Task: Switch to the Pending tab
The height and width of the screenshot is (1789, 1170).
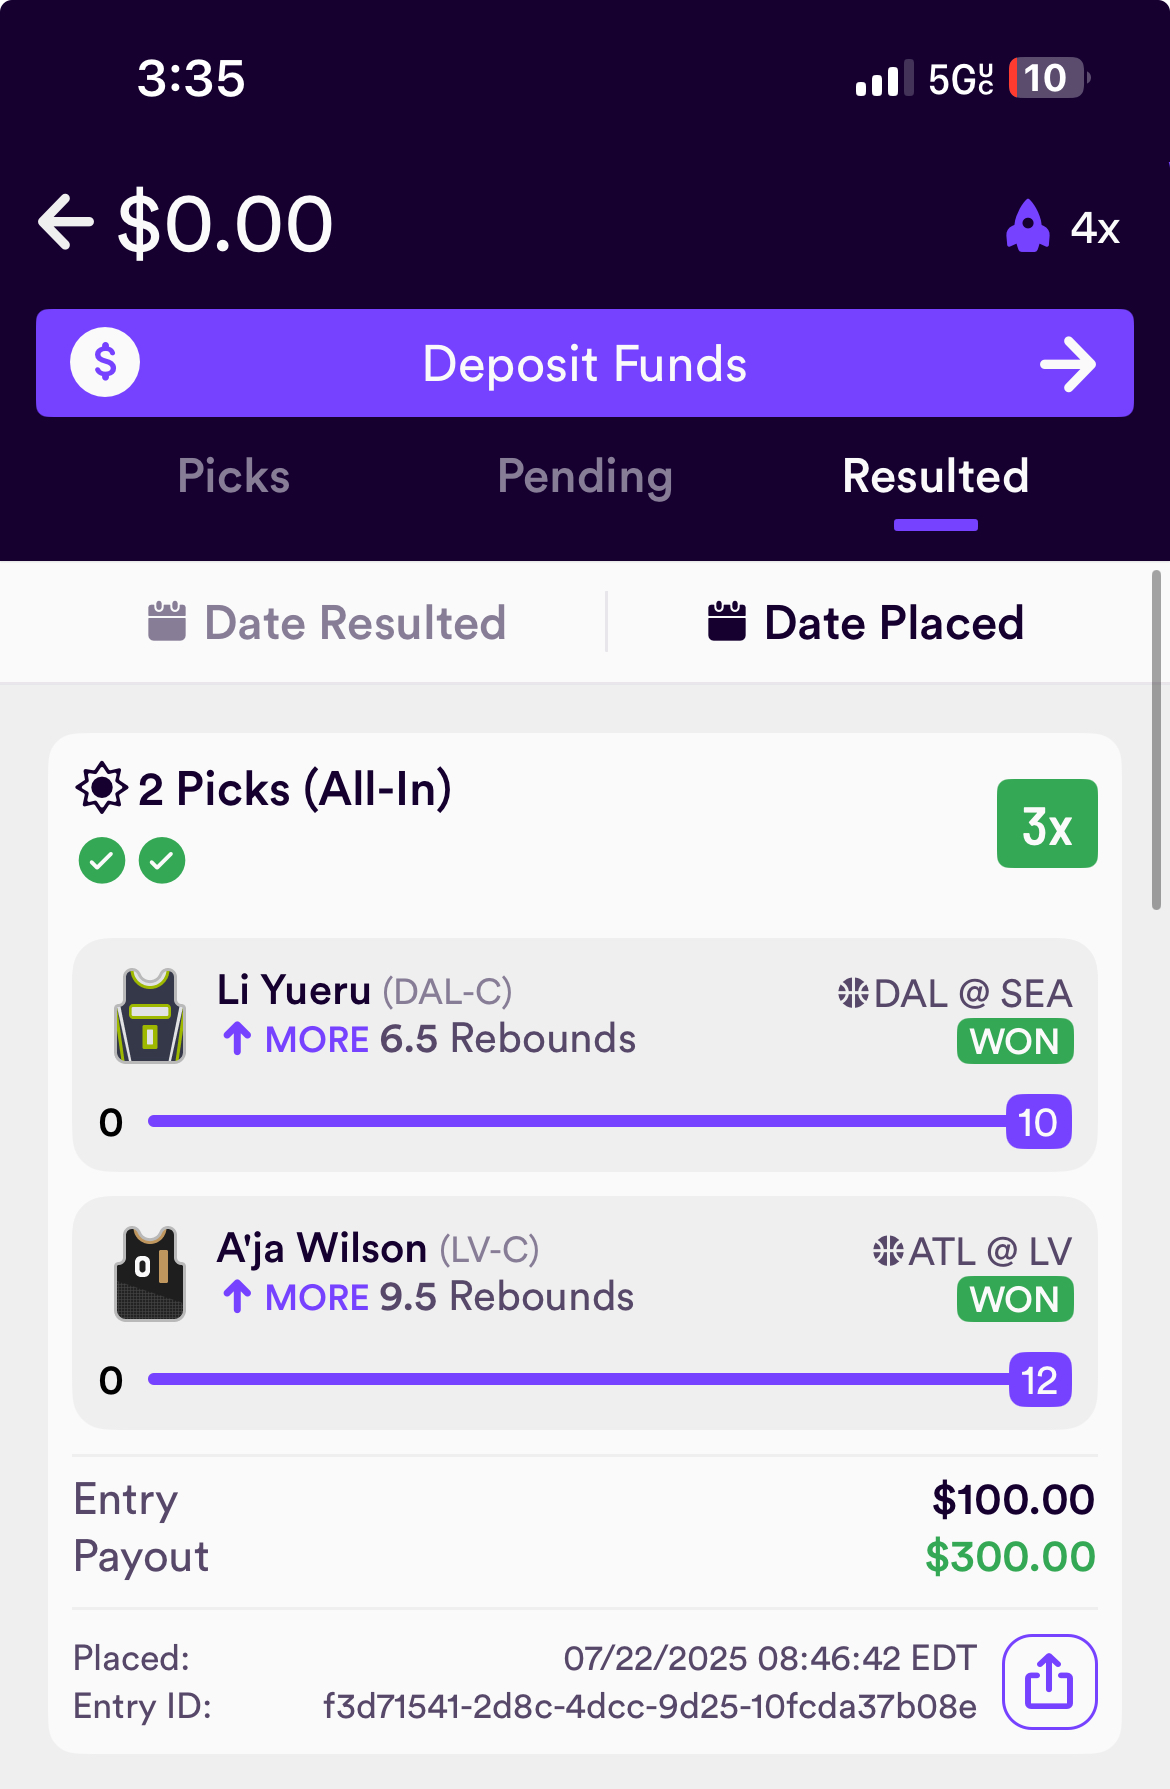Action: (x=584, y=476)
